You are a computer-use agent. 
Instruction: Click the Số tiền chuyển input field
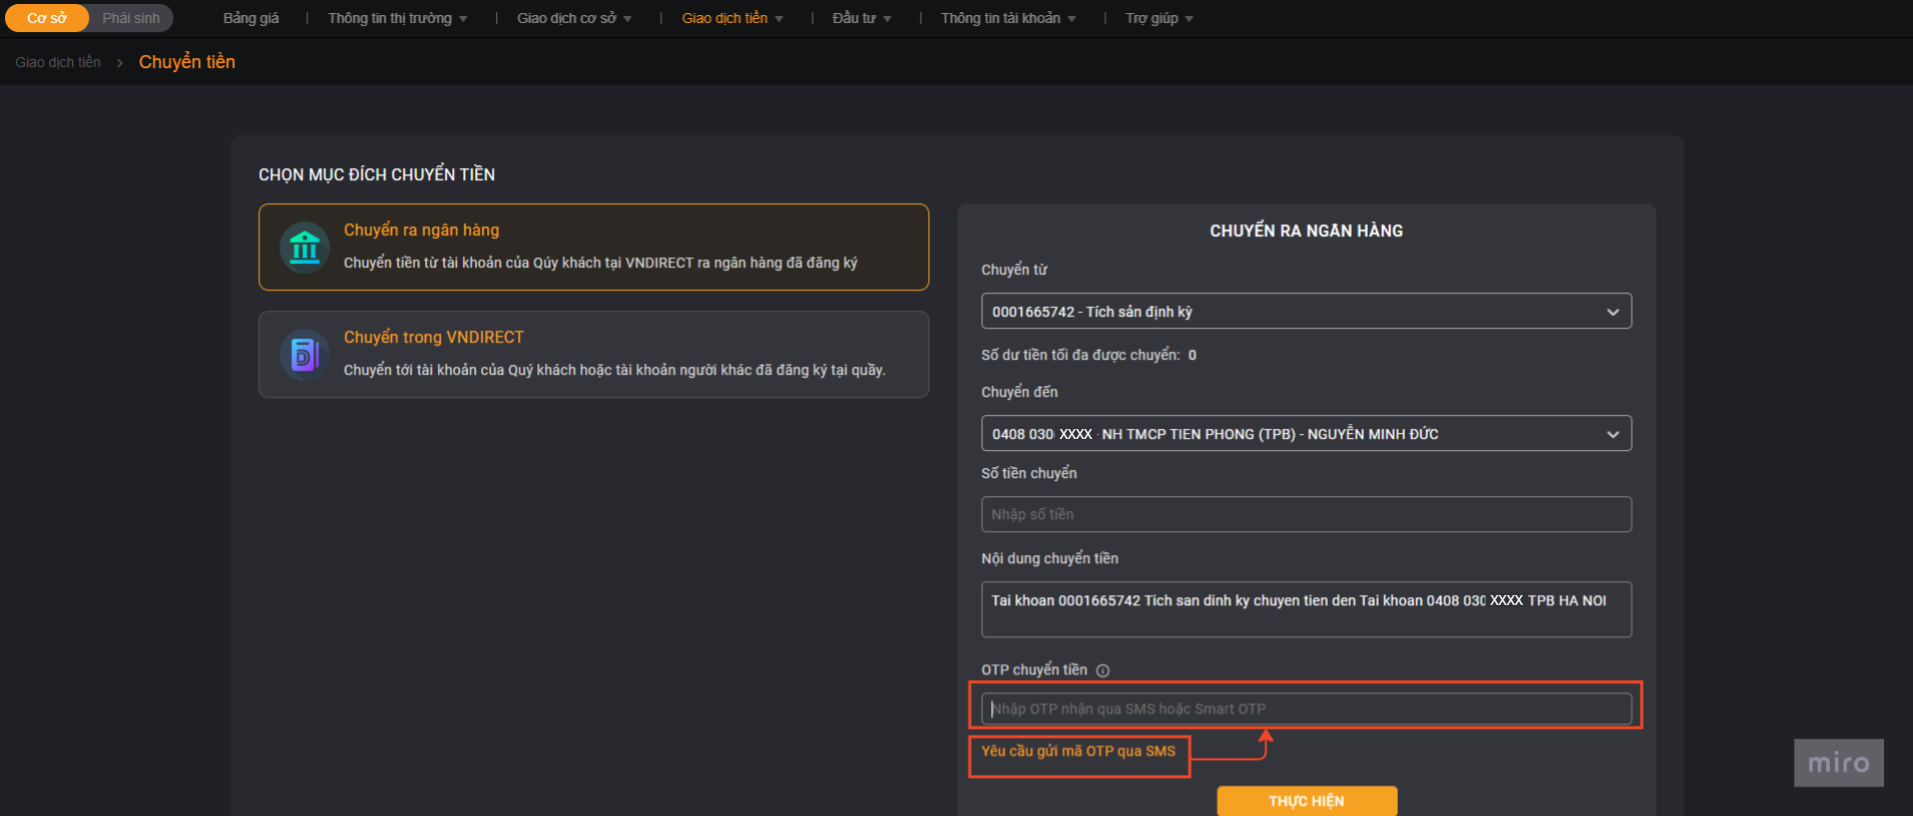click(1306, 514)
